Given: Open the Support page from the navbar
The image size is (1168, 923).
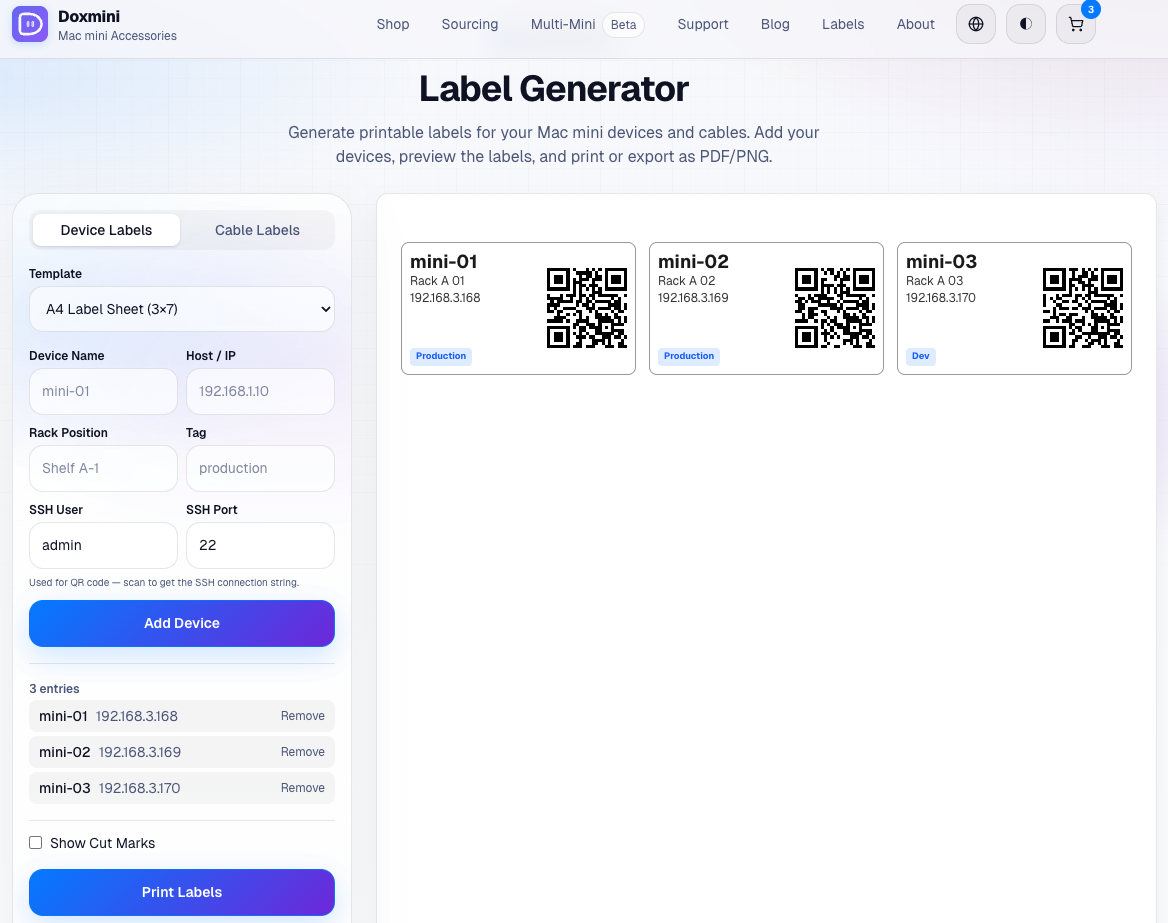Looking at the screenshot, I should pyautogui.click(x=702, y=24).
